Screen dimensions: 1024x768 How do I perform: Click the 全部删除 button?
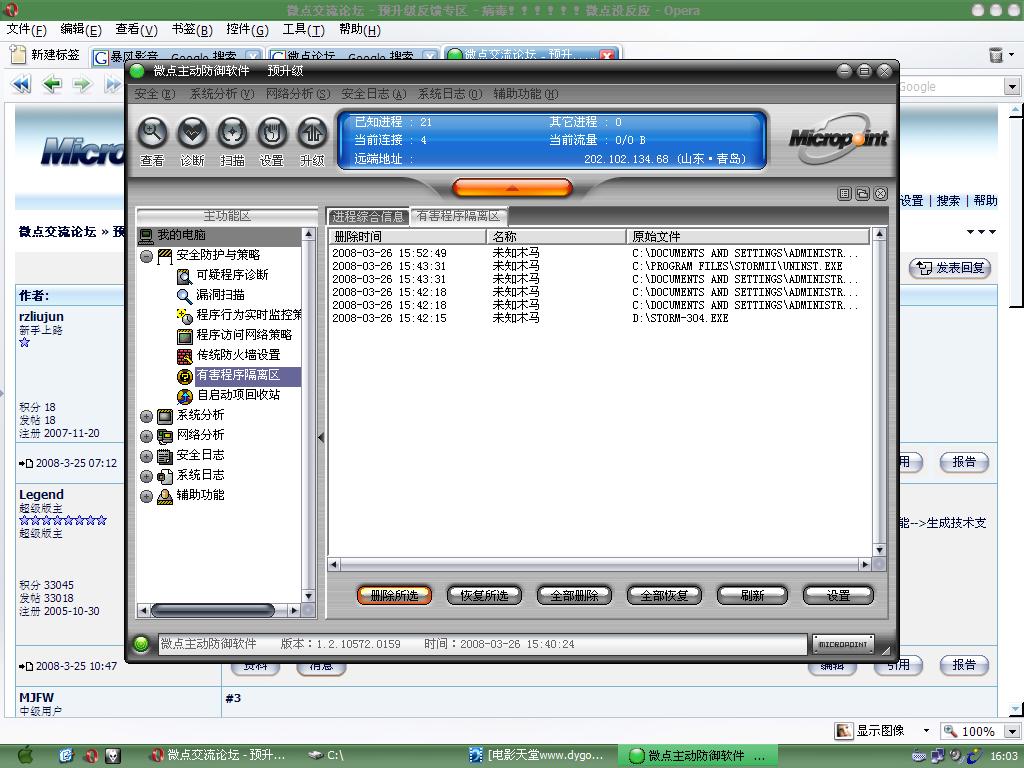coord(574,595)
